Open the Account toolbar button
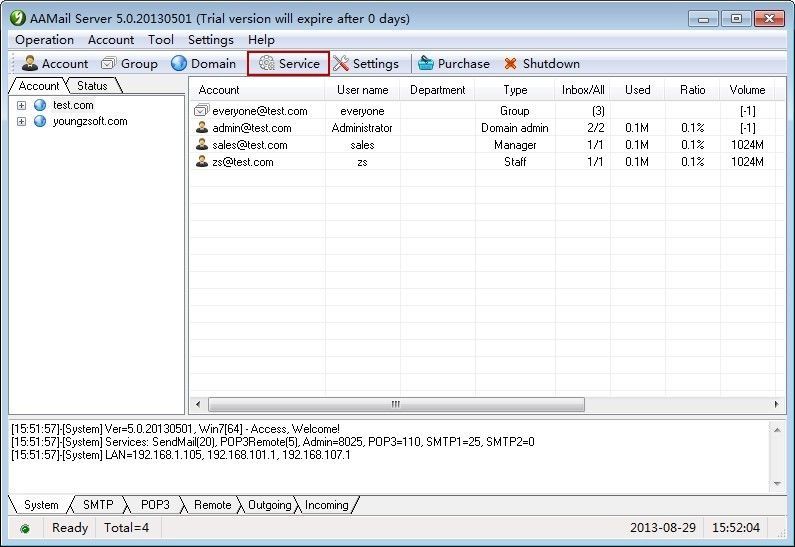 pyautogui.click(x=55, y=64)
